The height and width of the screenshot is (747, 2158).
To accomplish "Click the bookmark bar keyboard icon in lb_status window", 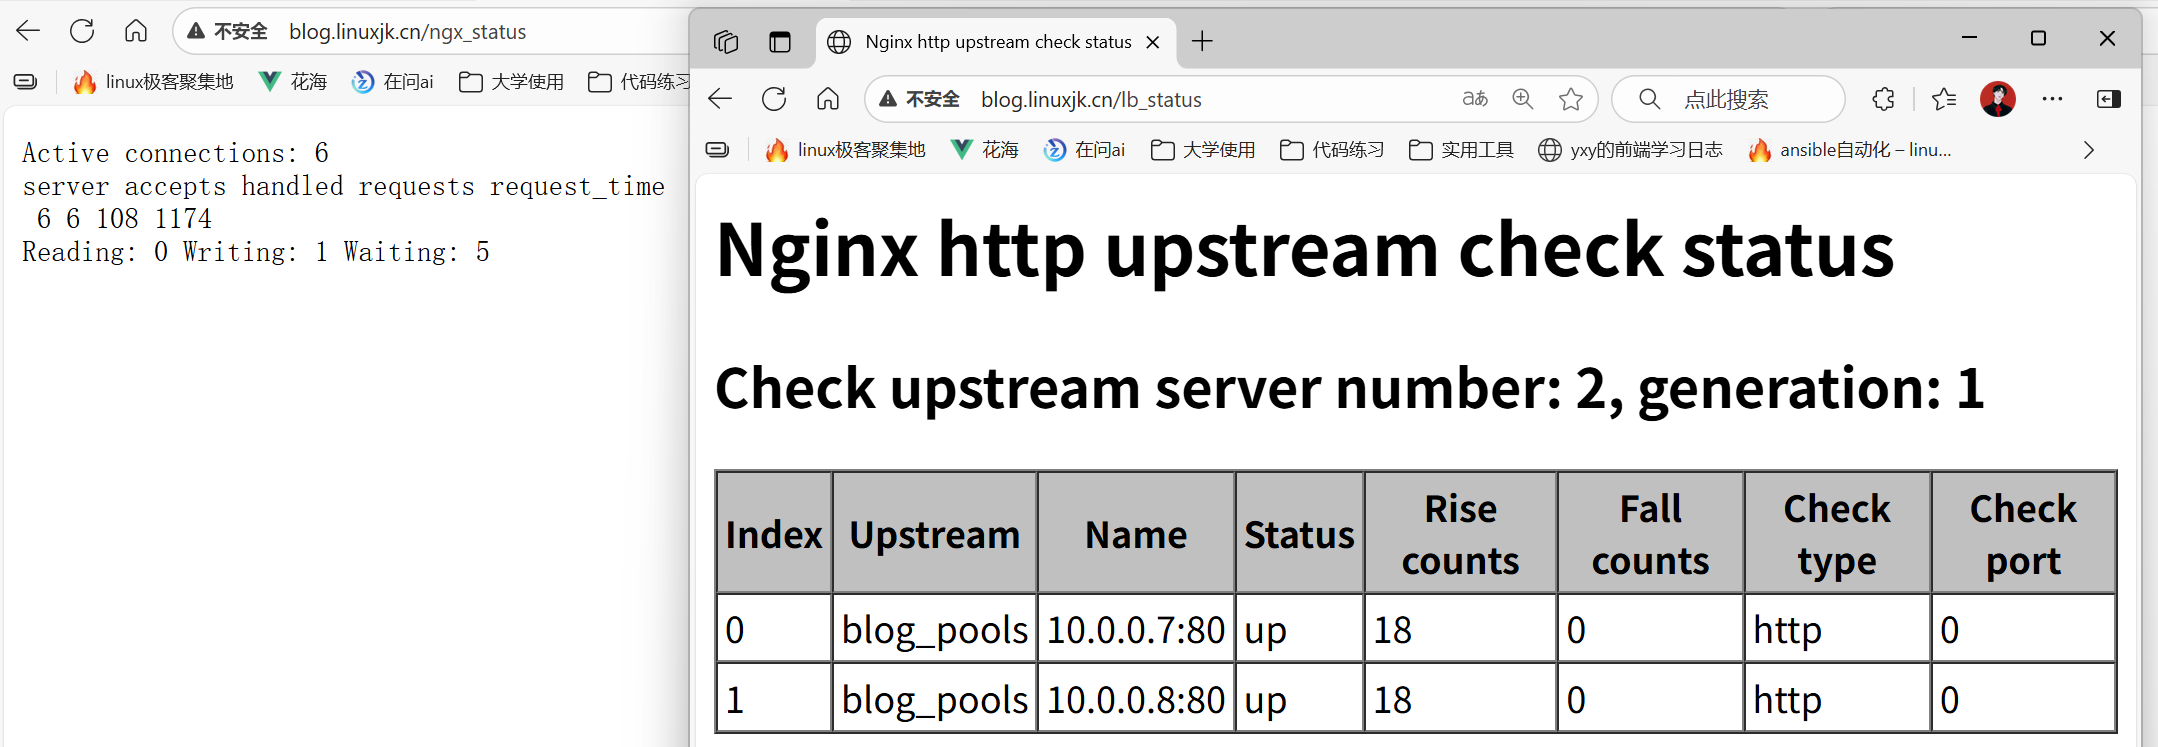I will pos(717,150).
